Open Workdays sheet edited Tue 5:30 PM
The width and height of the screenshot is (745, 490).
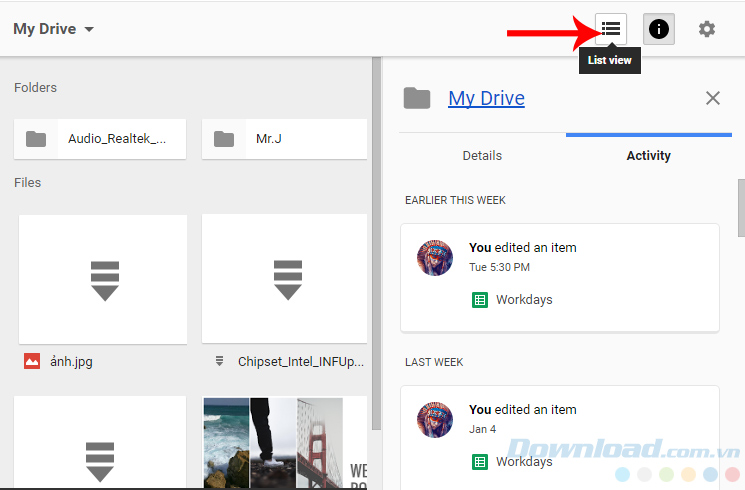[524, 300]
